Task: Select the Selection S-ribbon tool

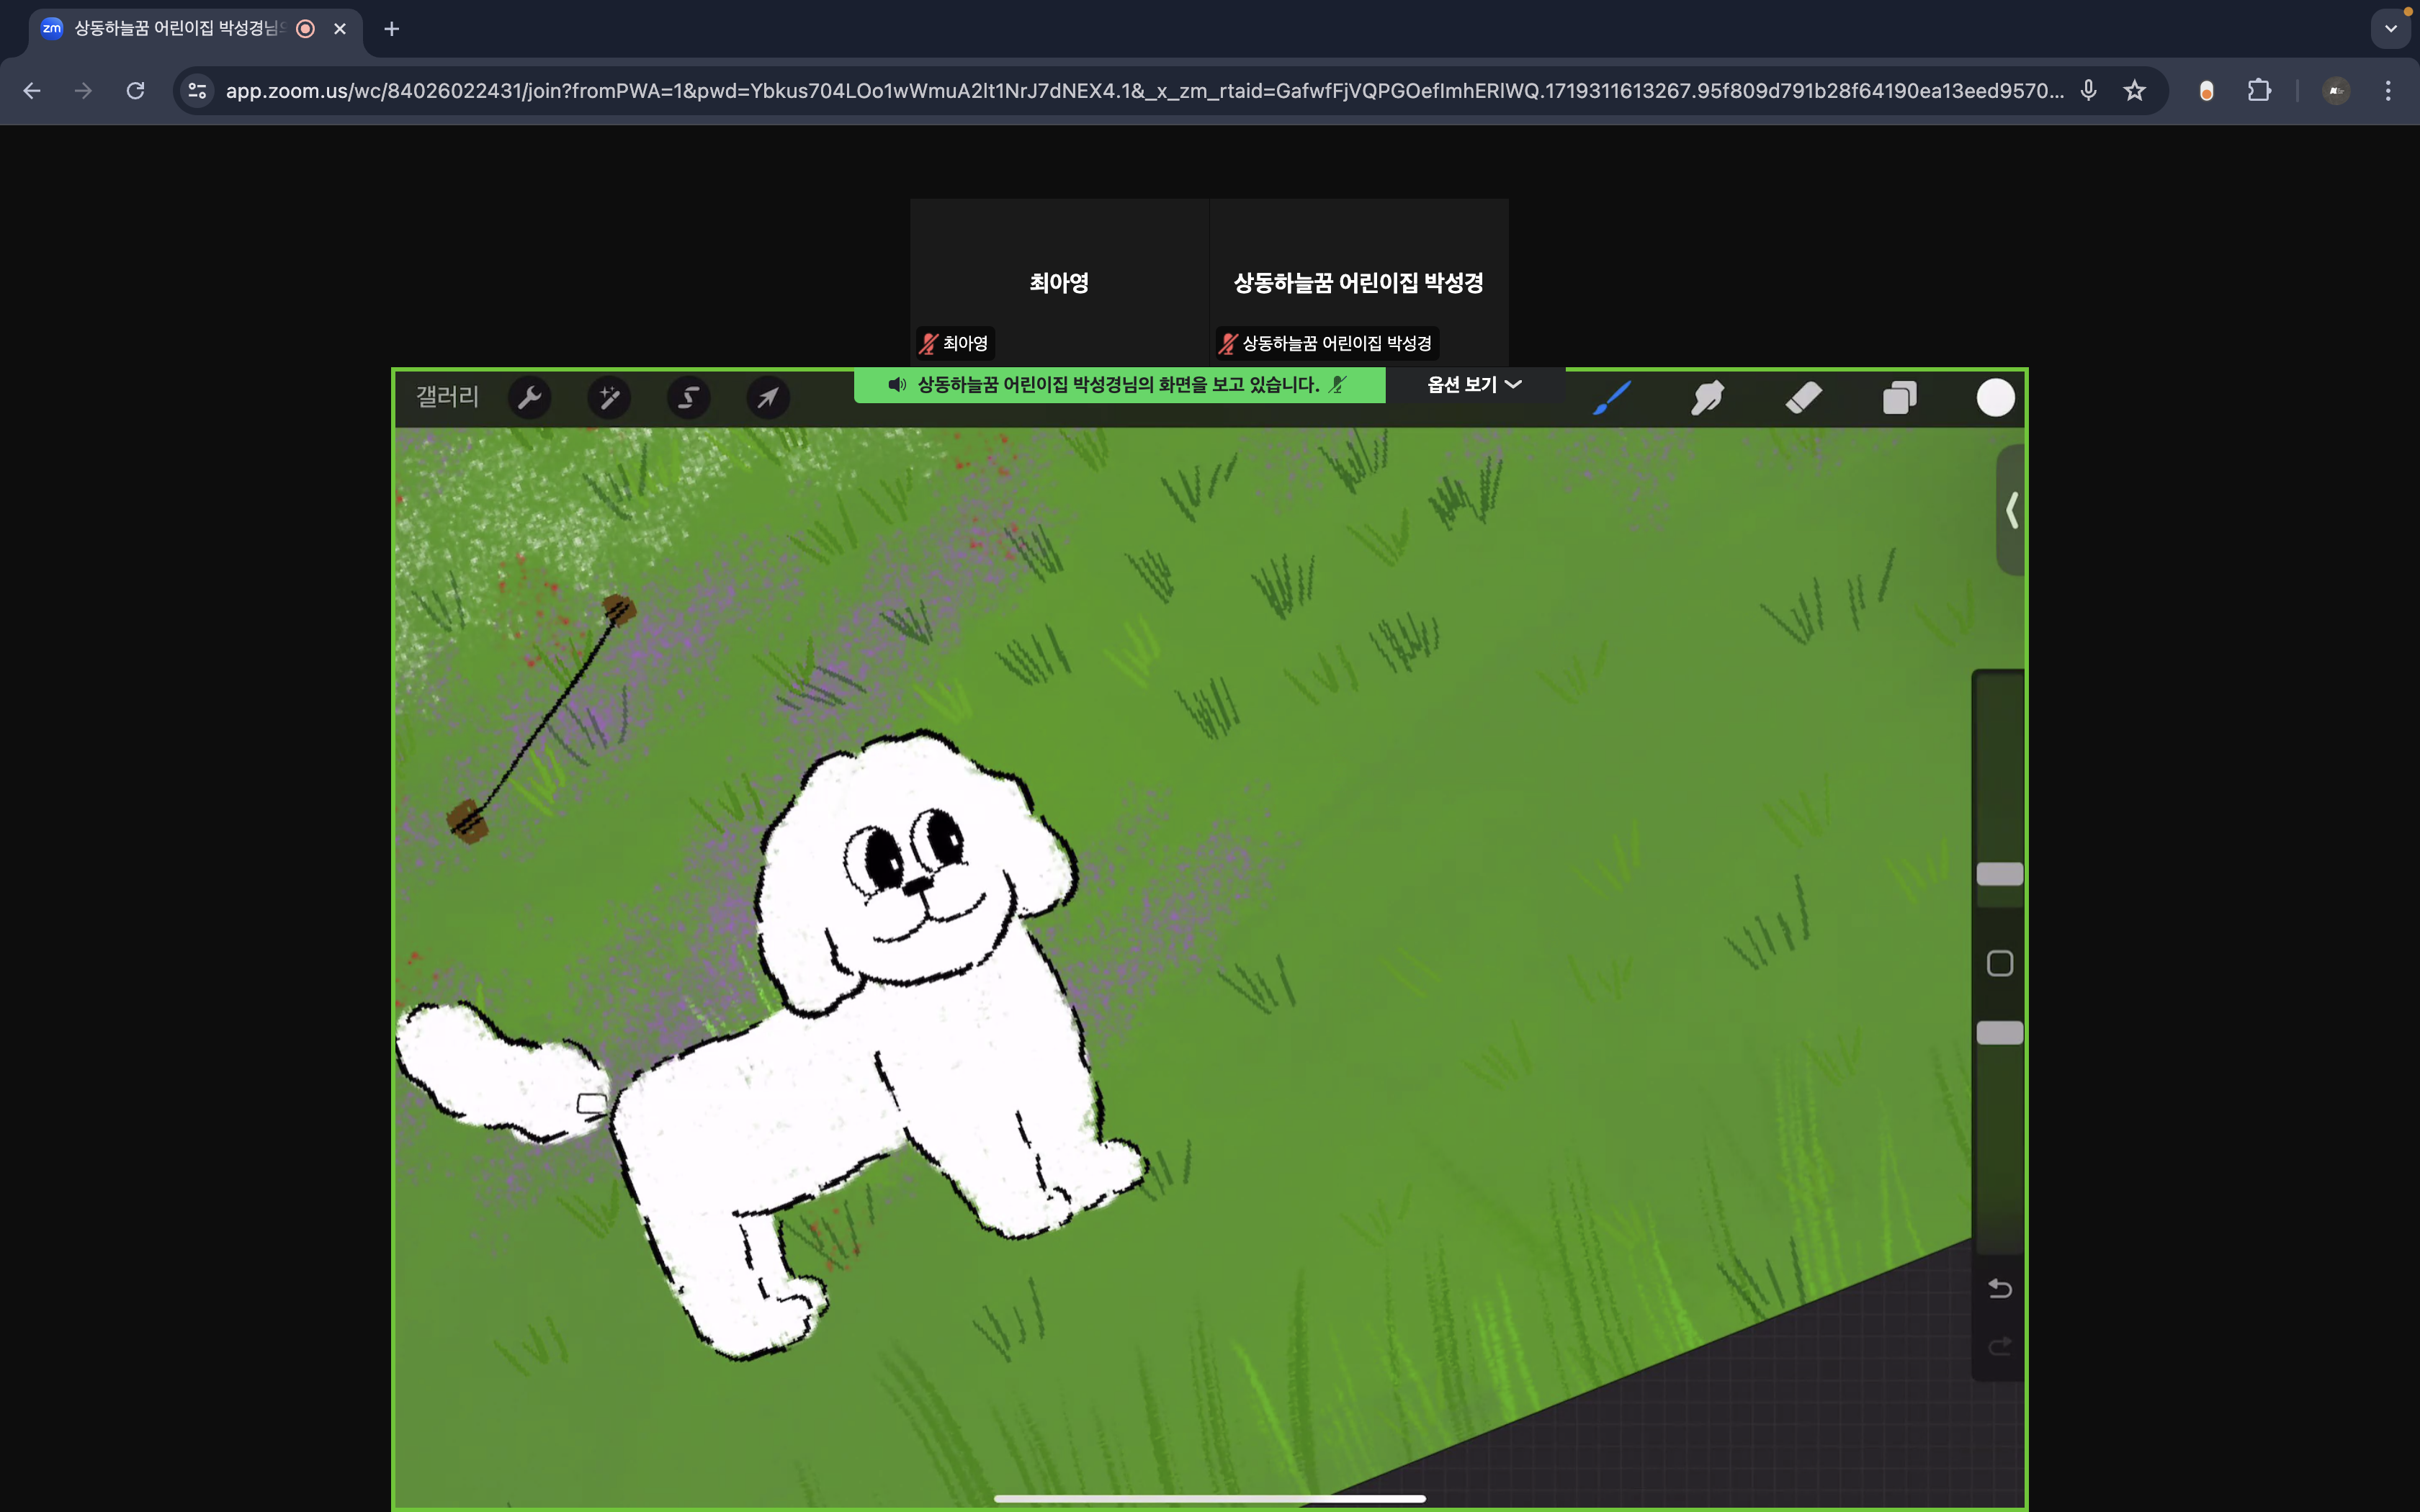Action: pos(688,398)
